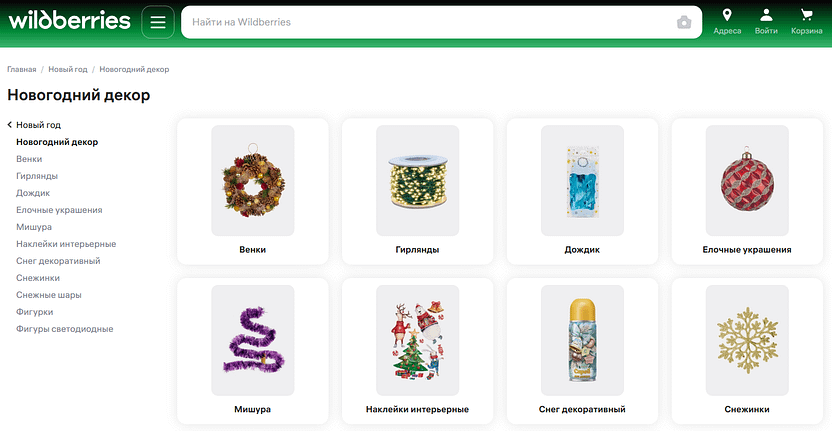Open the Гирлянды lights spool card
The height and width of the screenshot is (431, 832).
pos(418,191)
